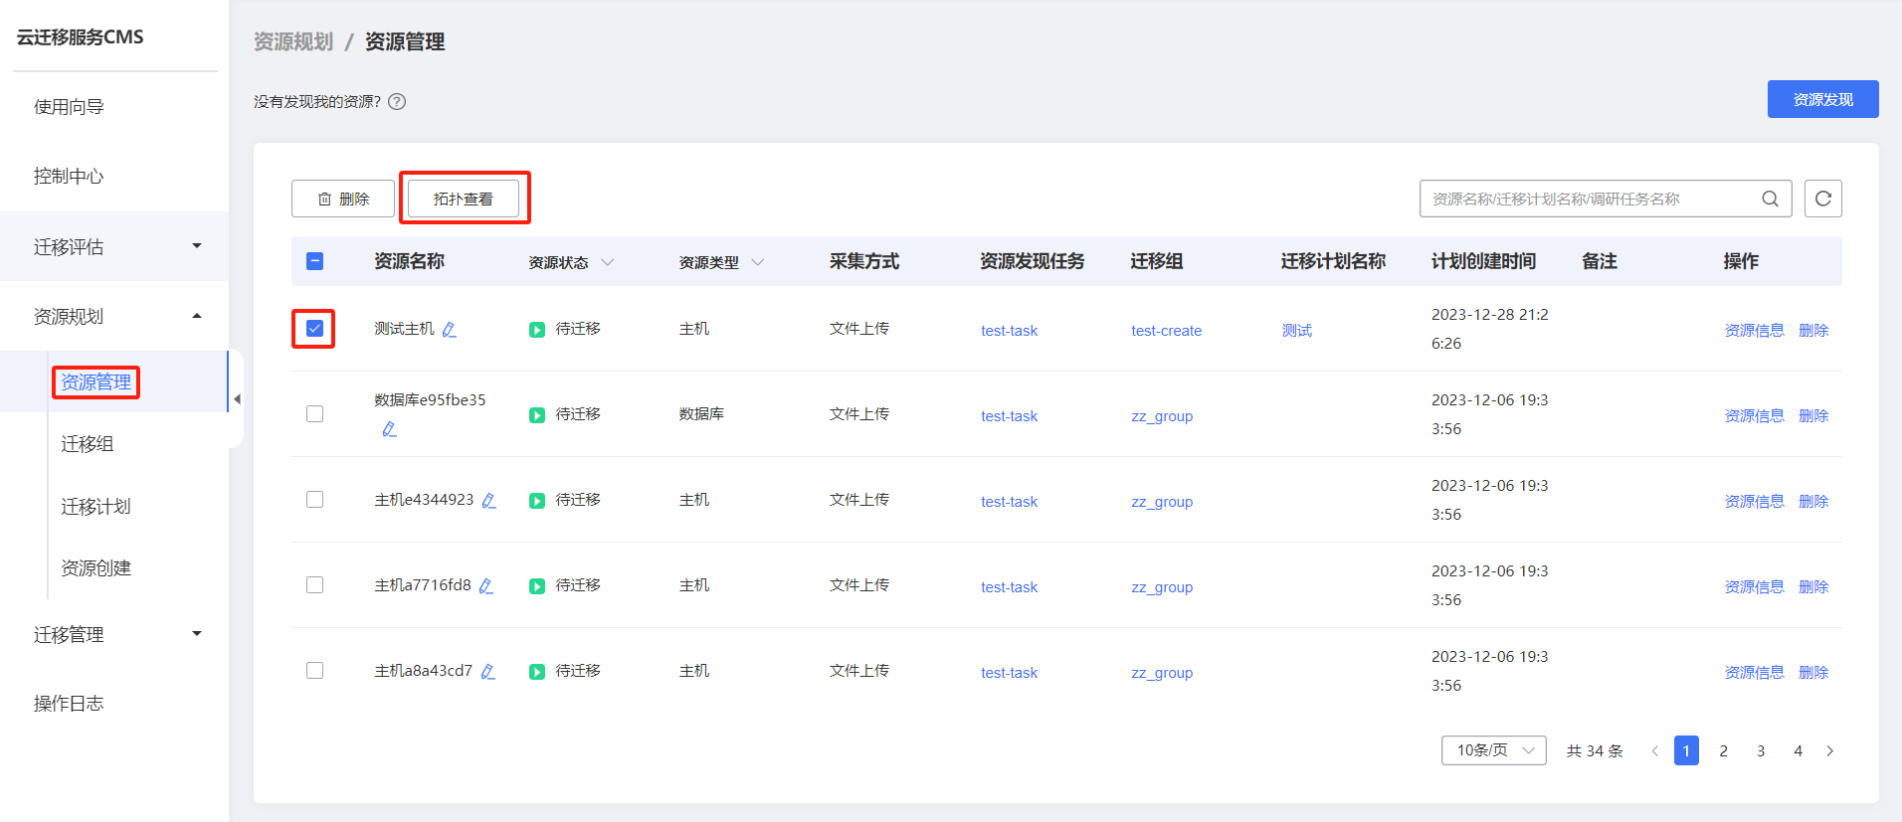Viewport: 1902px width, 822px height.
Task: Check the 主机a8a43cd7 row checkbox
Action: tap(314, 670)
